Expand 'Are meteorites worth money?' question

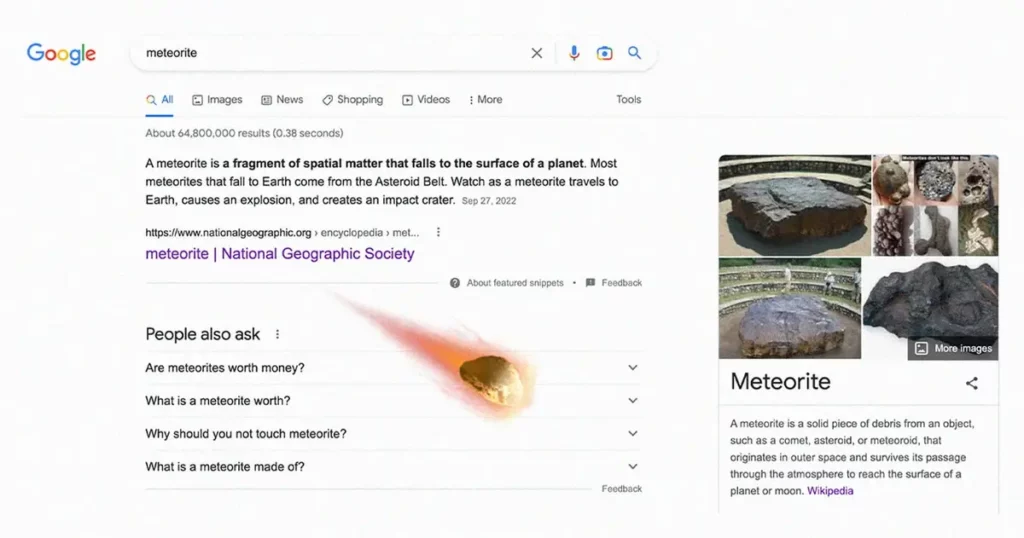pos(393,368)
